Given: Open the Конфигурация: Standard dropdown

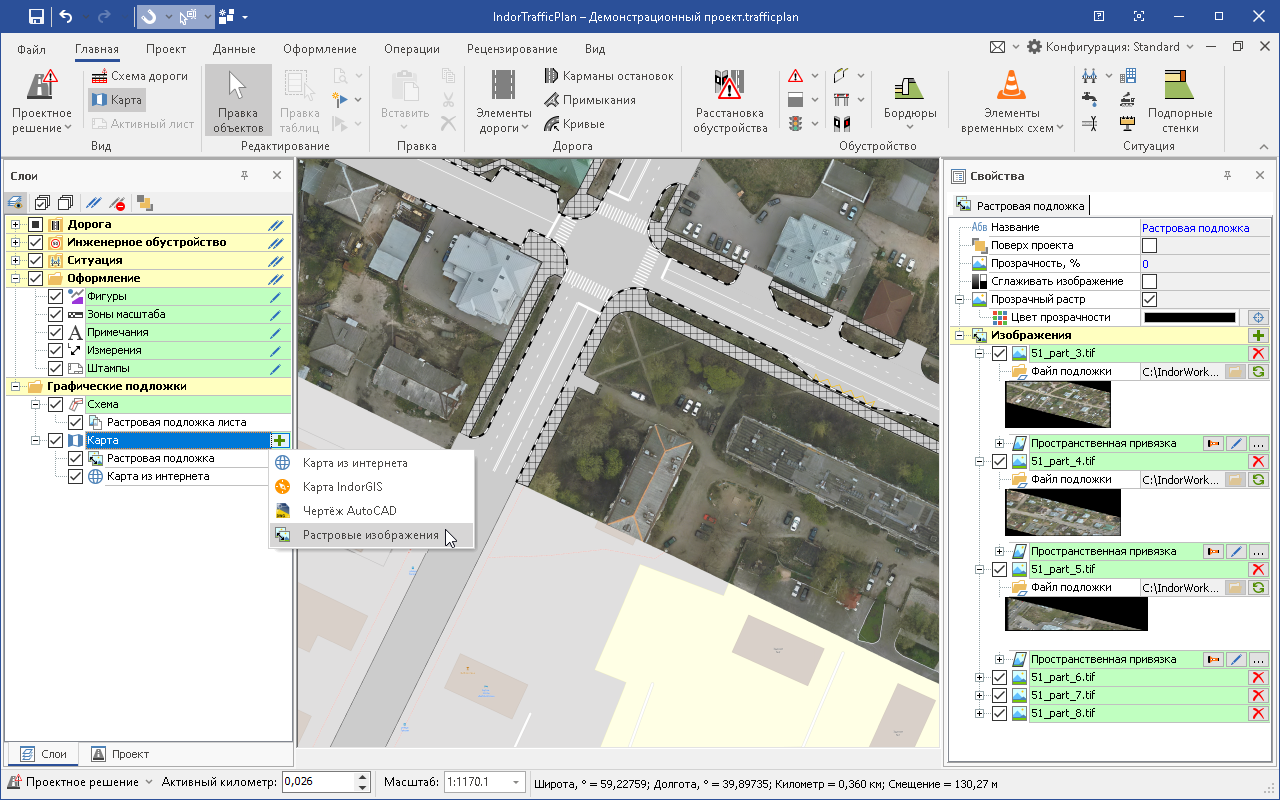Looking at the screenshot, I should click(1188, 47).
